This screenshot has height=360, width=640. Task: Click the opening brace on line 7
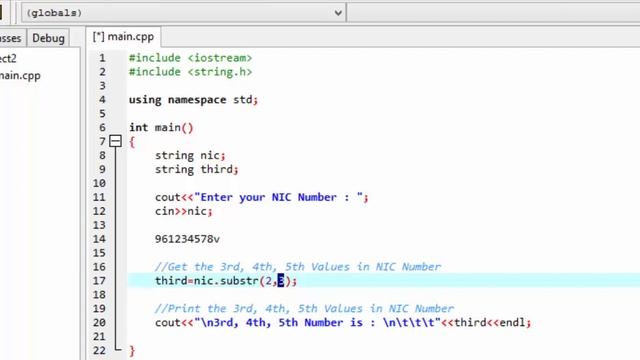coord(132,142)
